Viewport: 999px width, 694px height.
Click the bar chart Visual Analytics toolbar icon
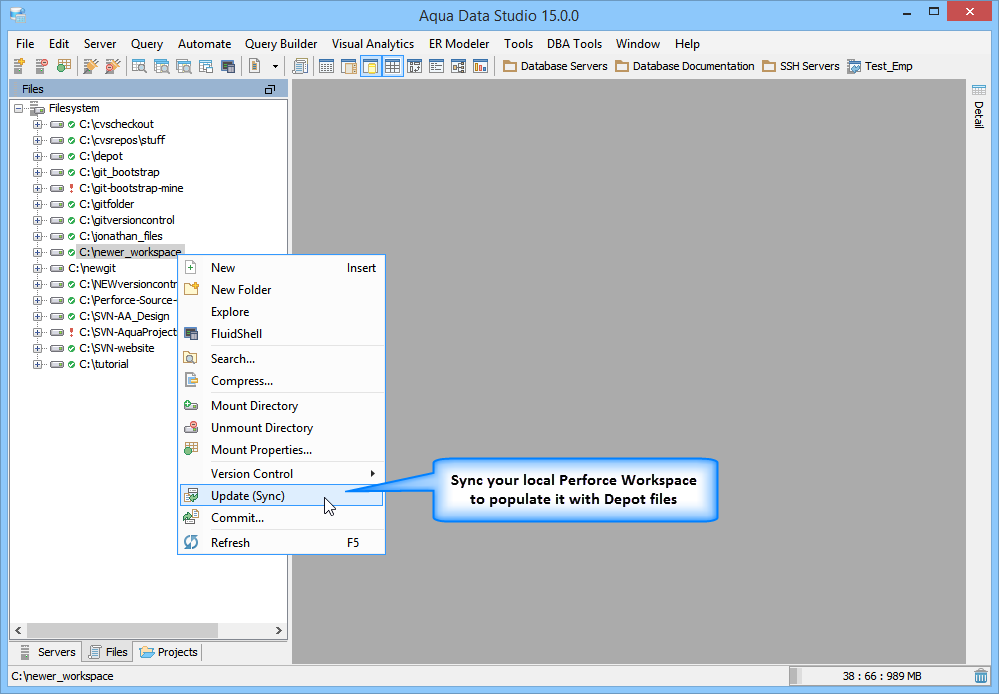480,66
